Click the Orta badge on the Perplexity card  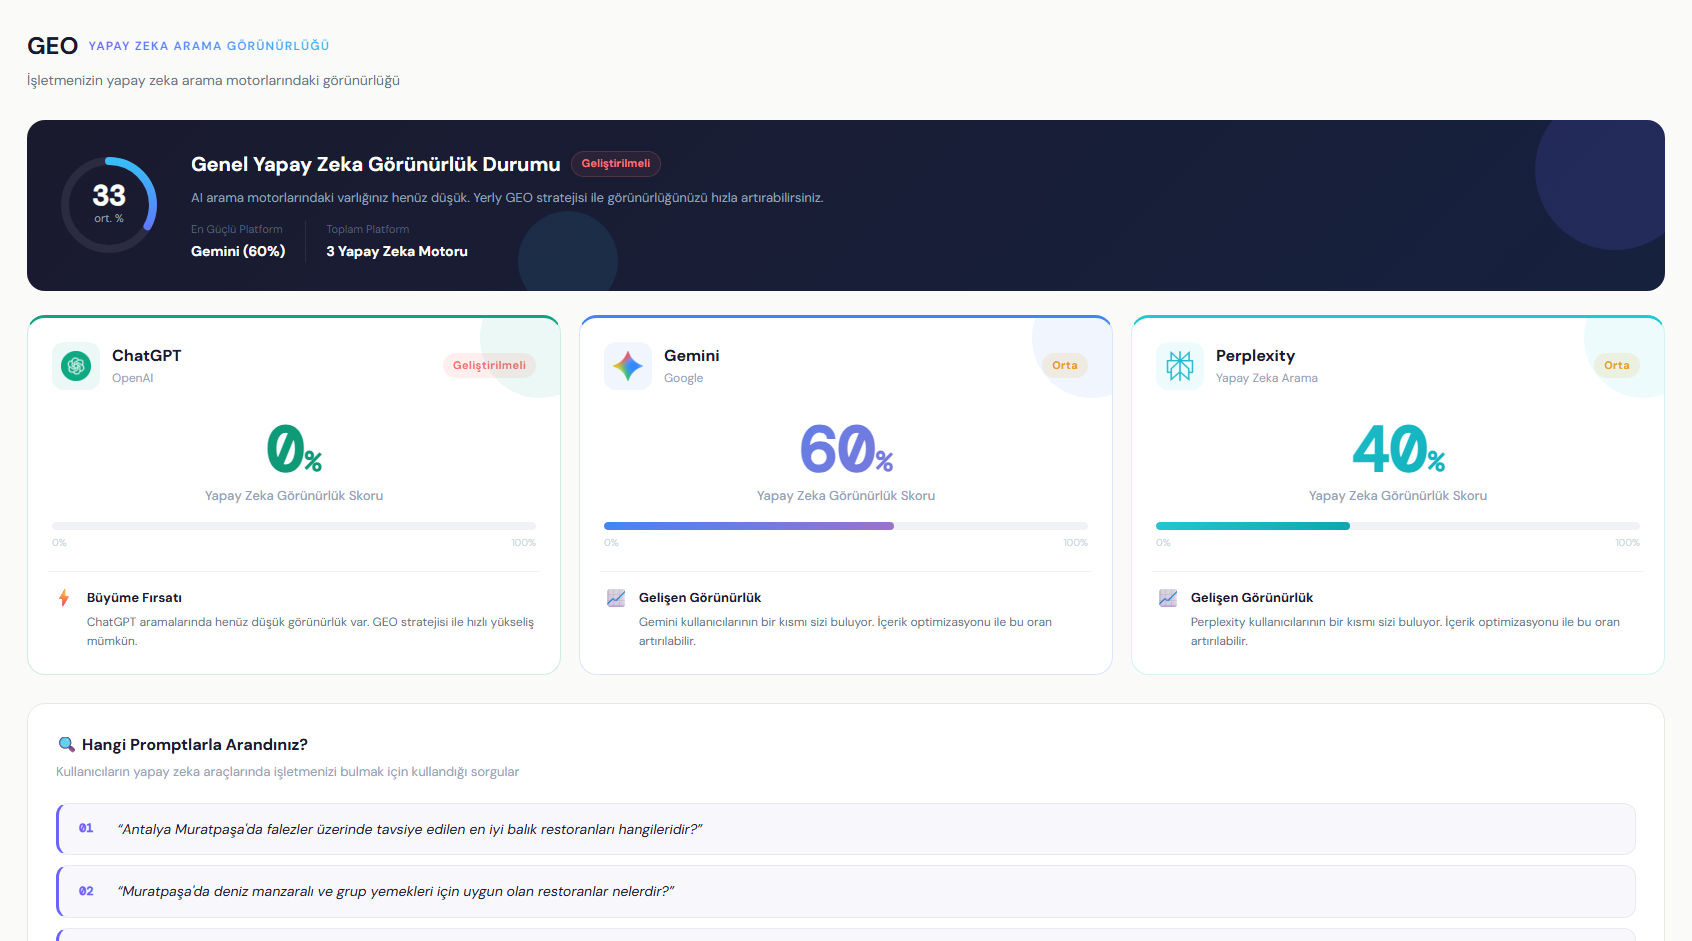click(x=1617, y=366)
